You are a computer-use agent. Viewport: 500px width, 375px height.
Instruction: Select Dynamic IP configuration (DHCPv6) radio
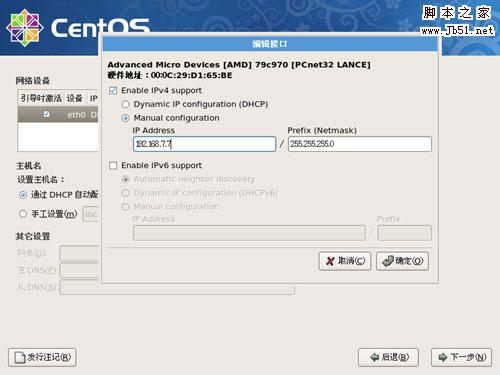125,193
